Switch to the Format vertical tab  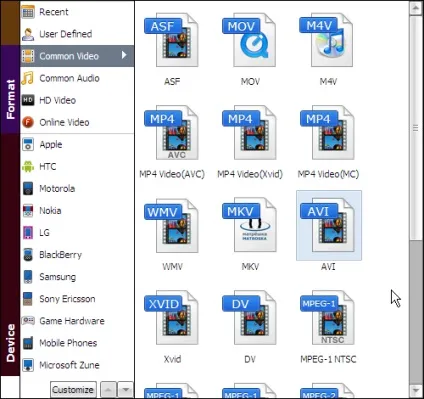coord(10,89)
